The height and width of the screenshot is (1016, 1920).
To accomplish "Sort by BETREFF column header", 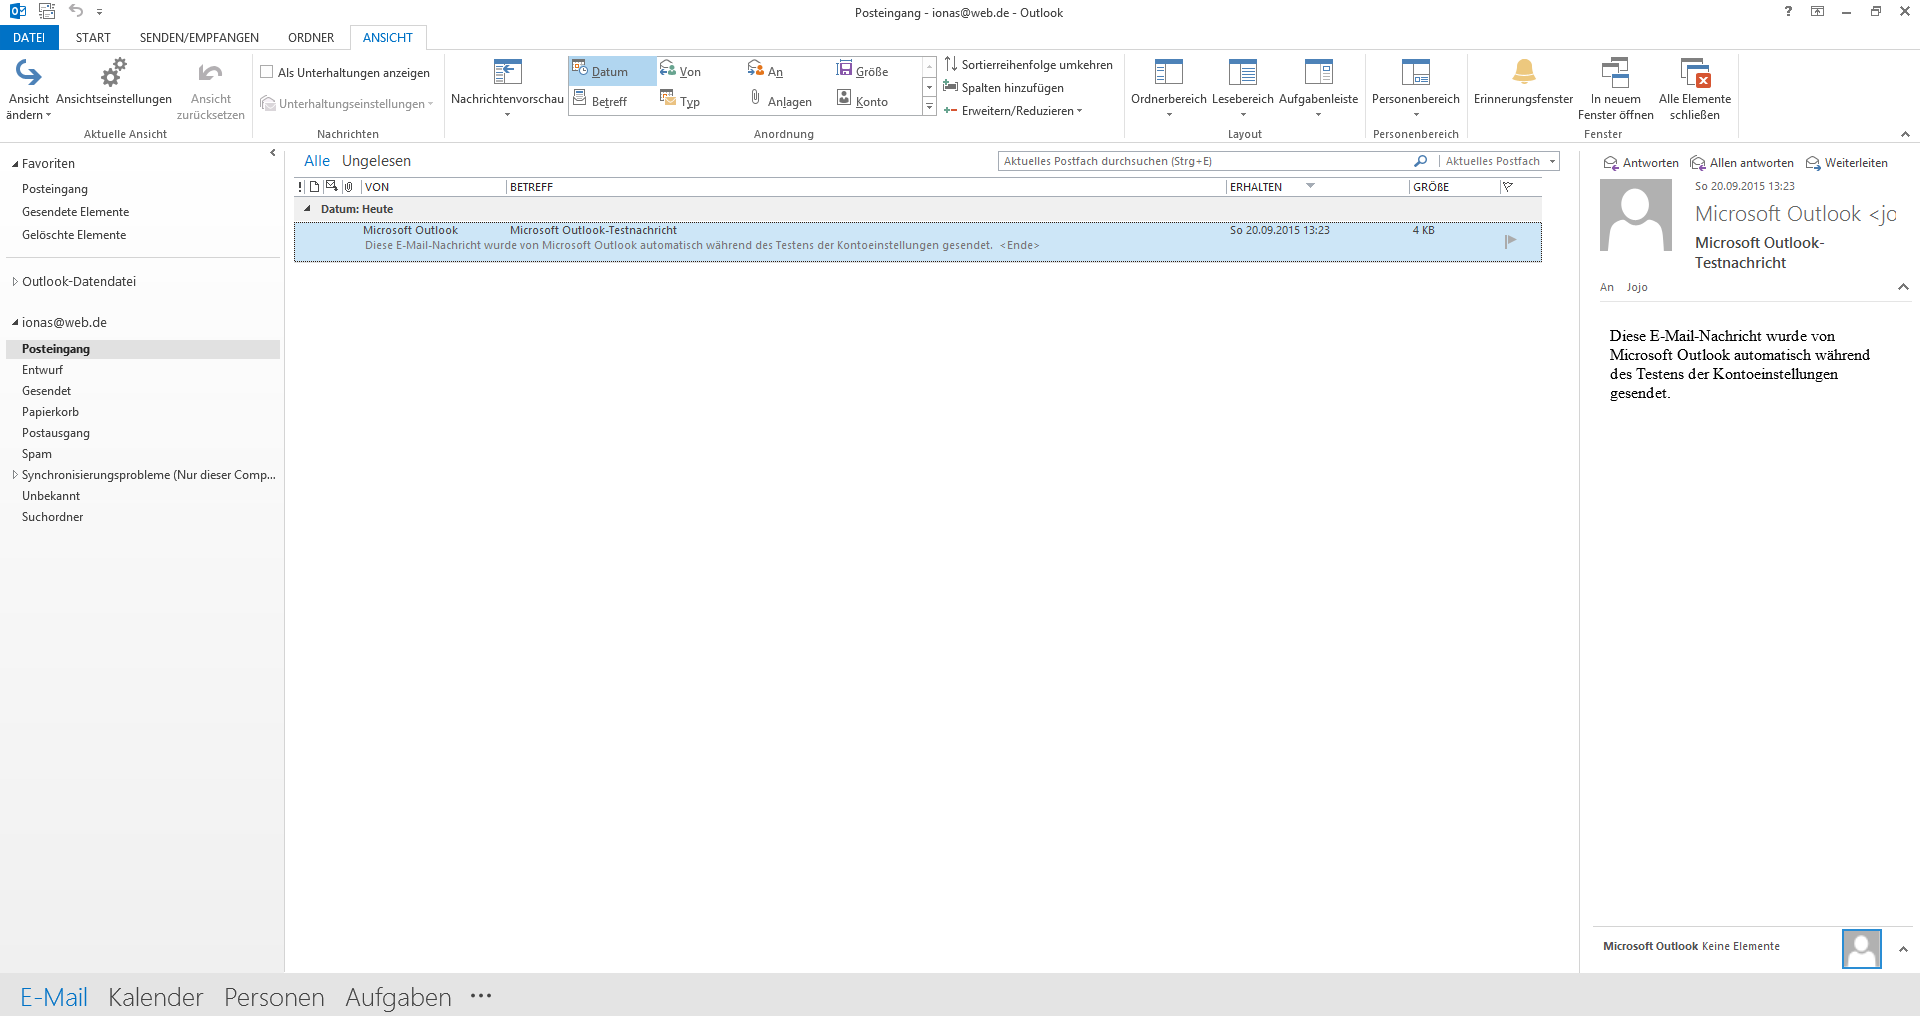I will [x=866, y=187].
